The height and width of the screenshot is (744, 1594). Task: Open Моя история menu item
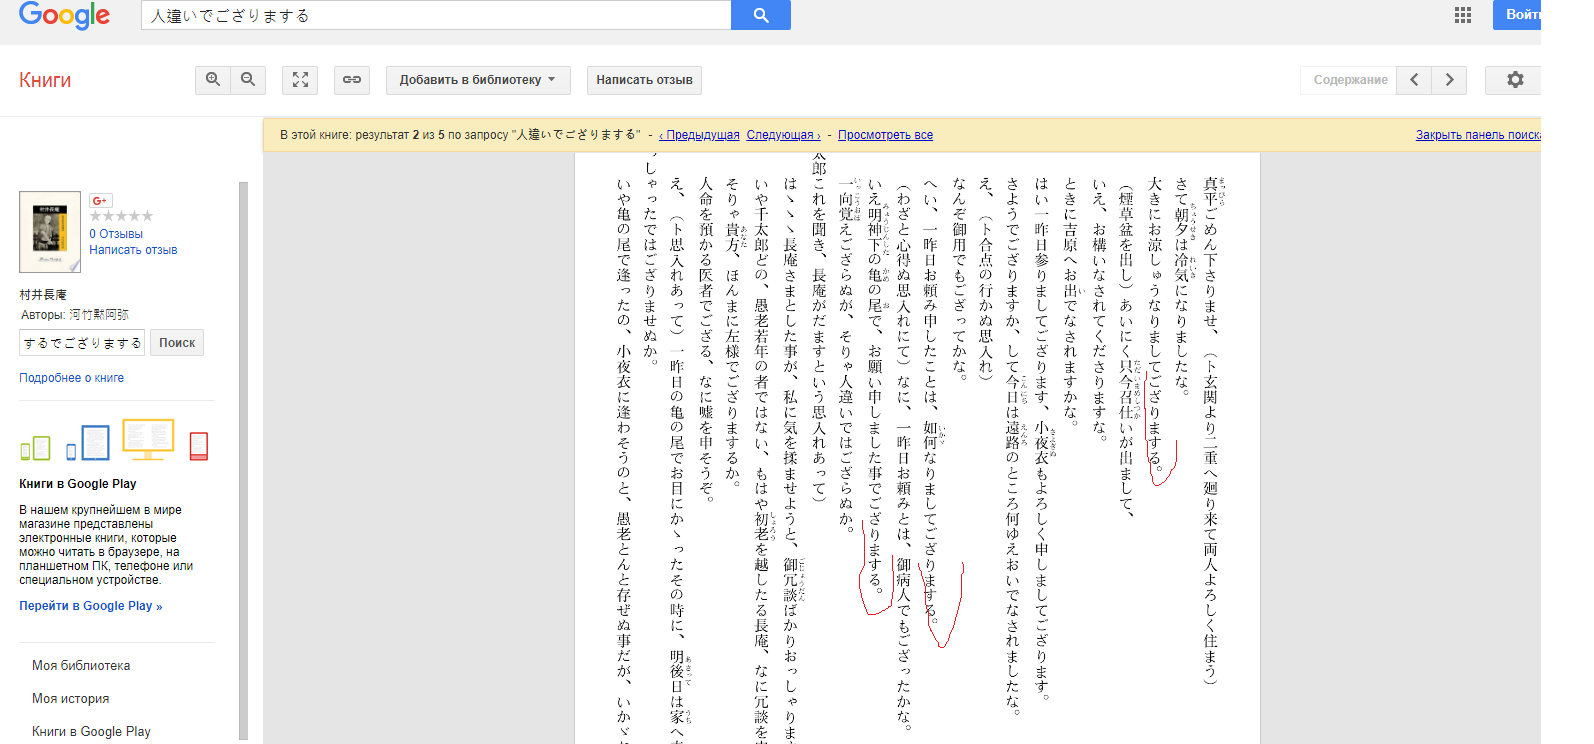click(x=71, y=699)
